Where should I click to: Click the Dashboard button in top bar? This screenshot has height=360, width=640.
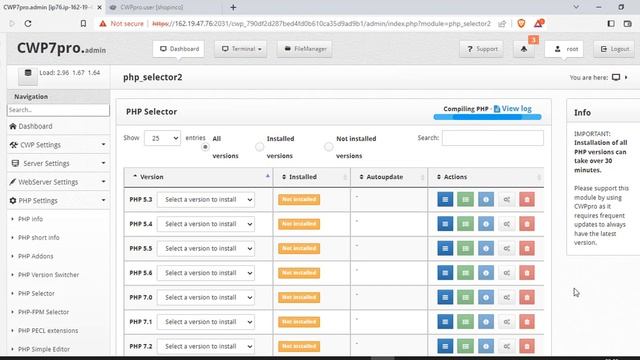[x=179, y=49]
